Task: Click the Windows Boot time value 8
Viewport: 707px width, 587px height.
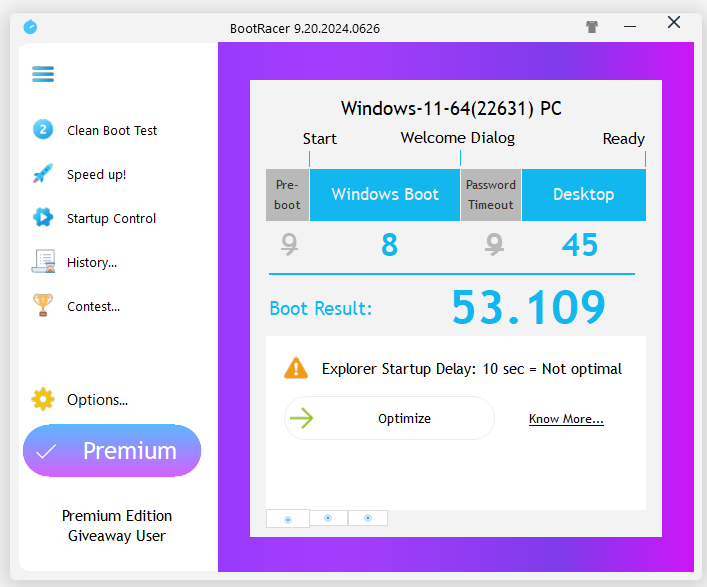Action: (390, 245)
